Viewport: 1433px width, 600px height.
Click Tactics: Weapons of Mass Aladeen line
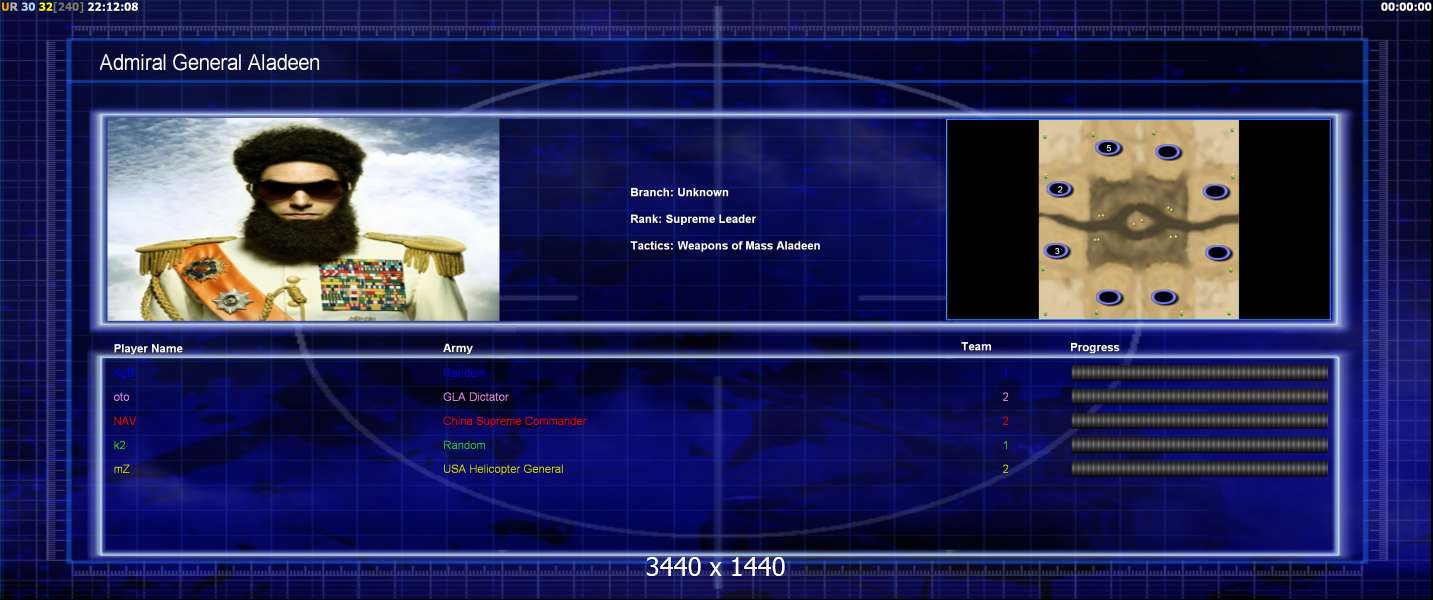[725, 246]
